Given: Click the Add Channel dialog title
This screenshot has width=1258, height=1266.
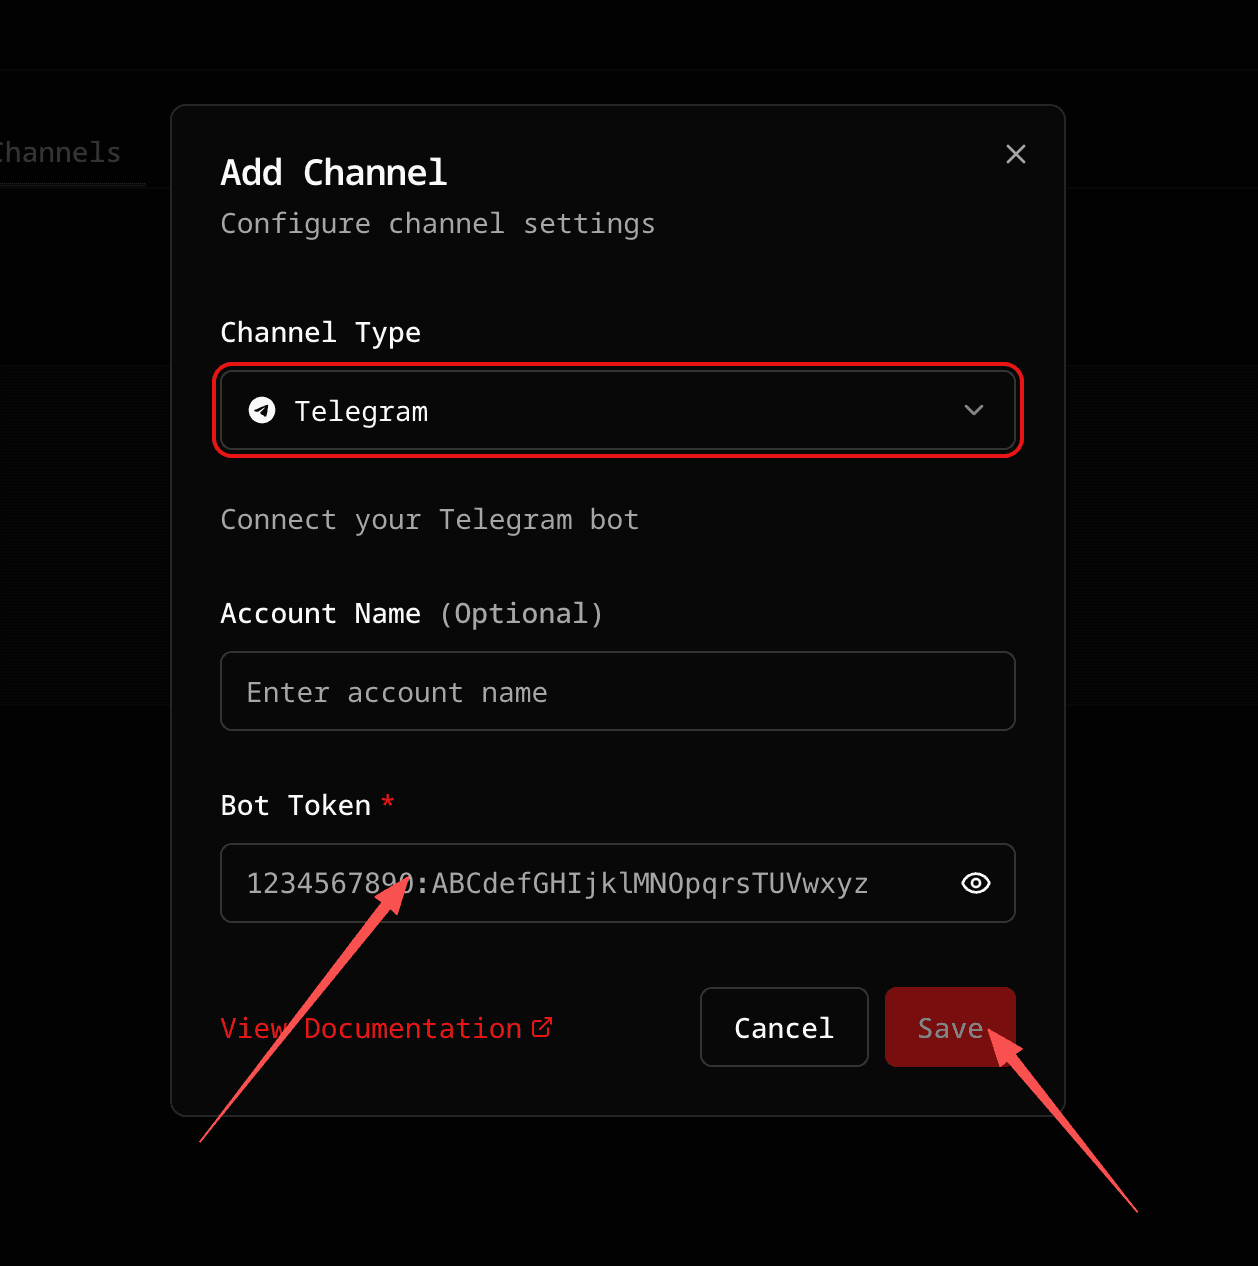Looking at the screenshot, I should click(333, 173).
